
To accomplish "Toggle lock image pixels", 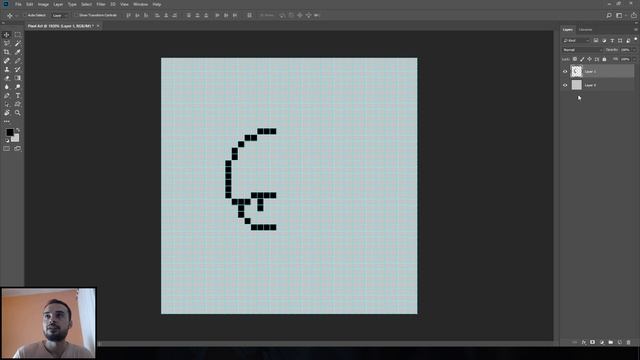I will [582, 59].
